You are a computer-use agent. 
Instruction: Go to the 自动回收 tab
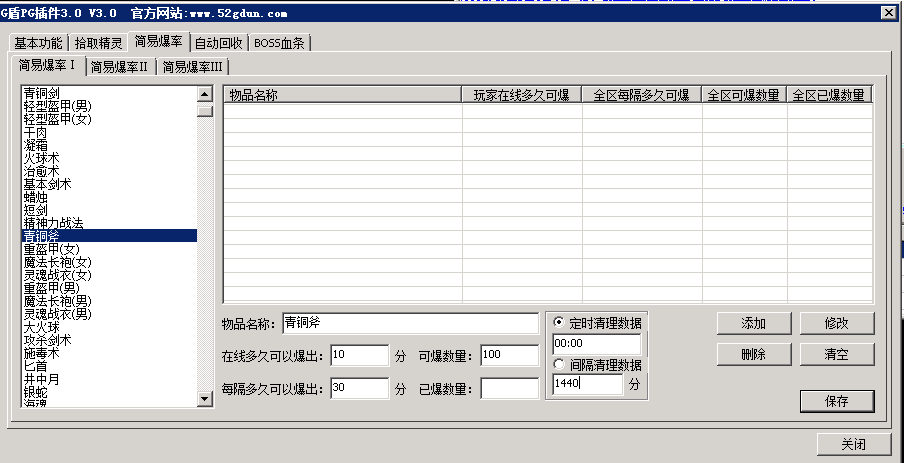point(219,43)
